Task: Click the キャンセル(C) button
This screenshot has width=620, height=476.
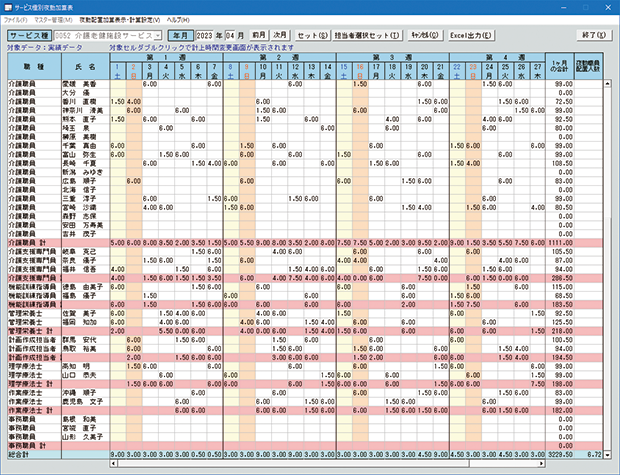Action: [425, 36]
